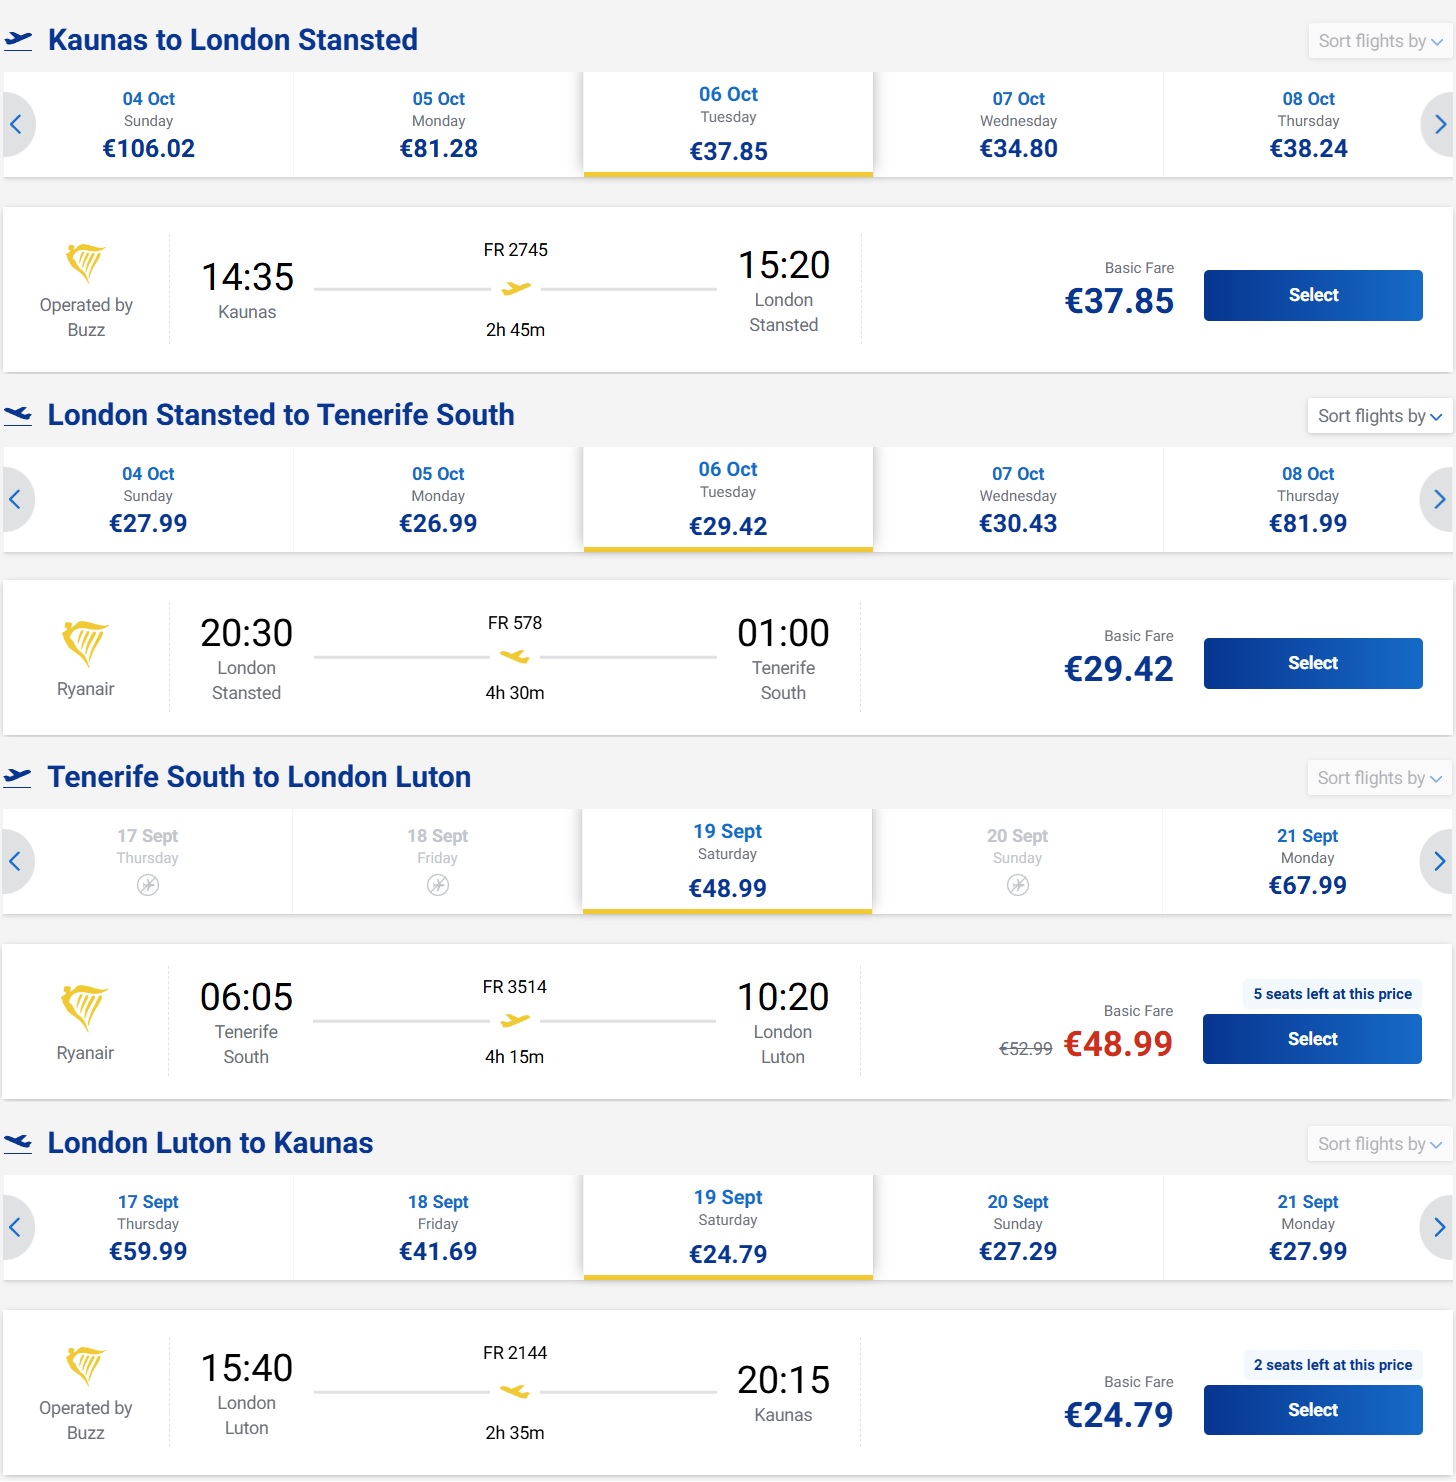The width and height of the screenshot is (1456, 1482).
Task: Select the FR 2144 flight at €24.79
Action: 1313,1410
